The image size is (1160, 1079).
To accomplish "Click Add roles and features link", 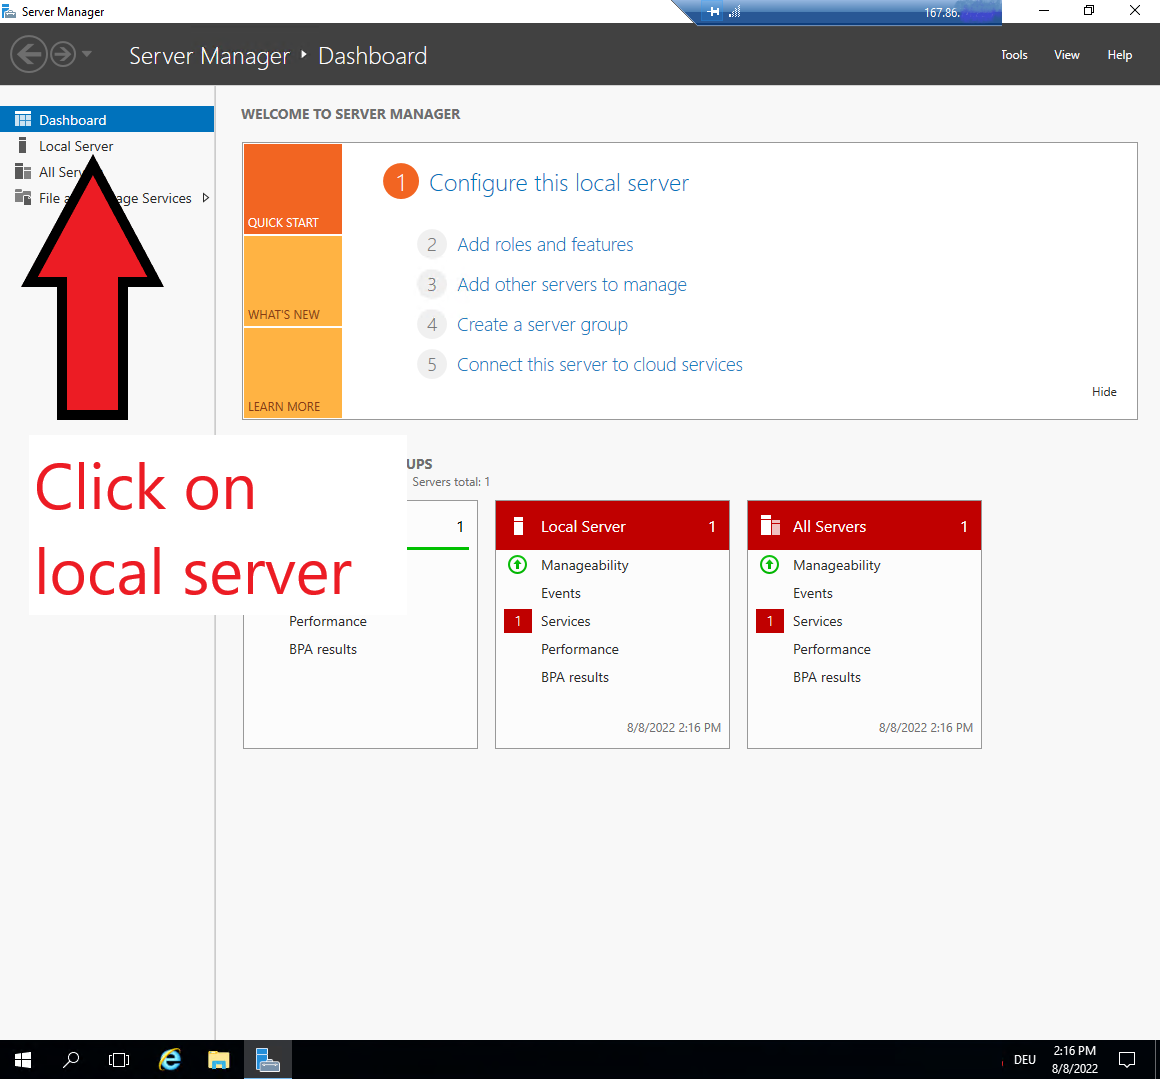I will [545, 245].
